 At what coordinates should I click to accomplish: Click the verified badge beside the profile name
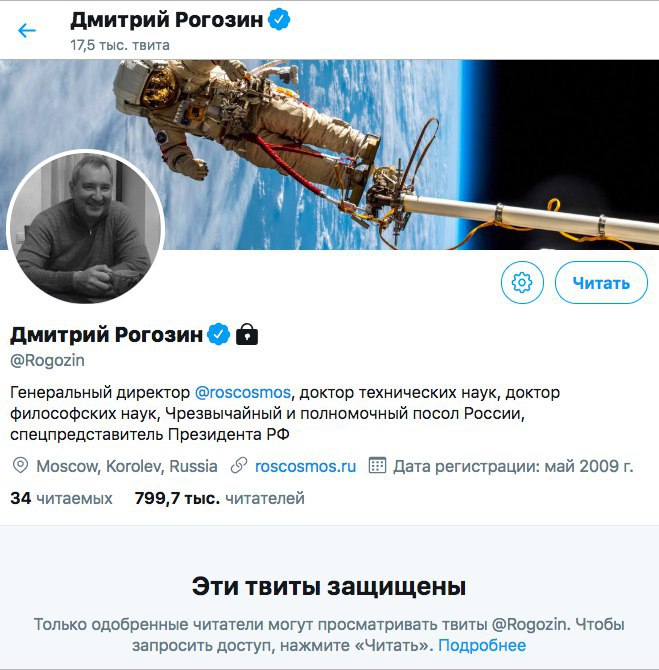point(218,334)
